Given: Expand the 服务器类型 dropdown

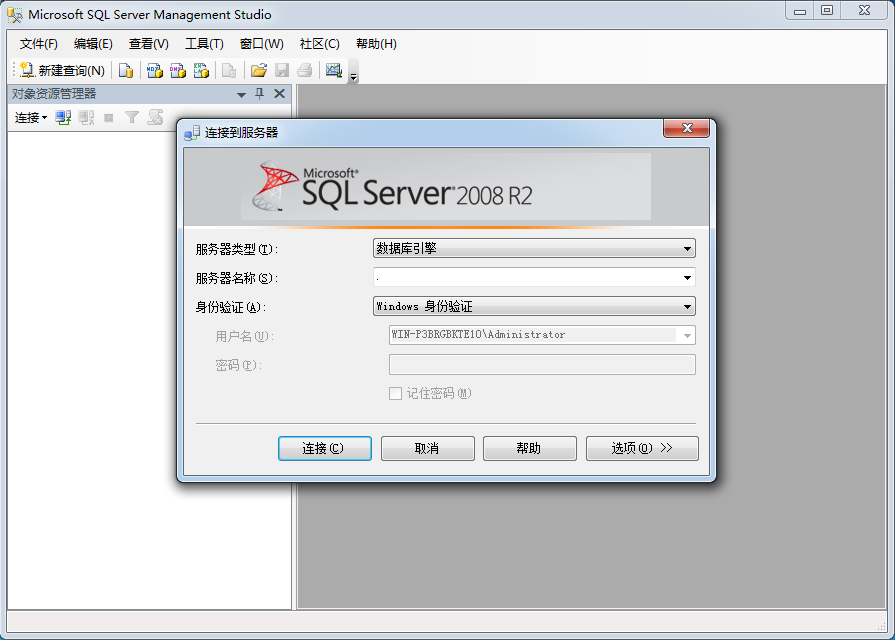Looking at the screenshot, I should 687,249.
